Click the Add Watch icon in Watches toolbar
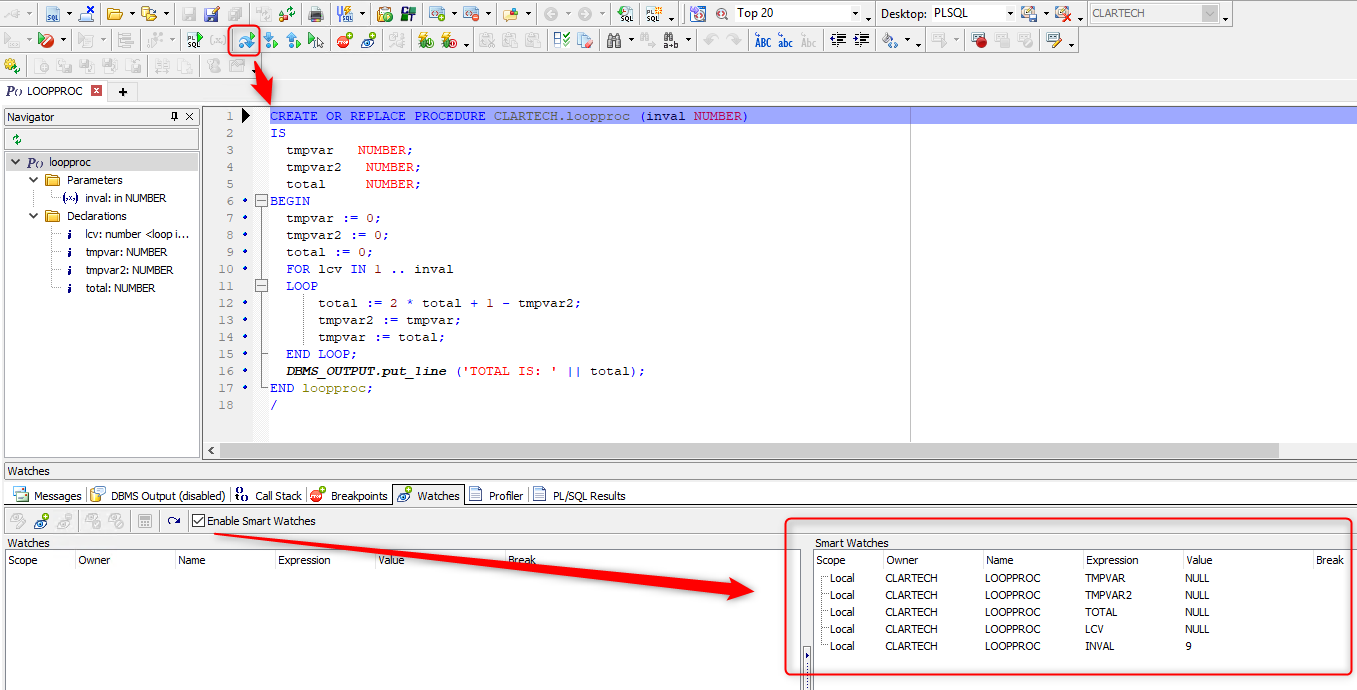Screen dimensions: 1357x690 coord(41,521)
